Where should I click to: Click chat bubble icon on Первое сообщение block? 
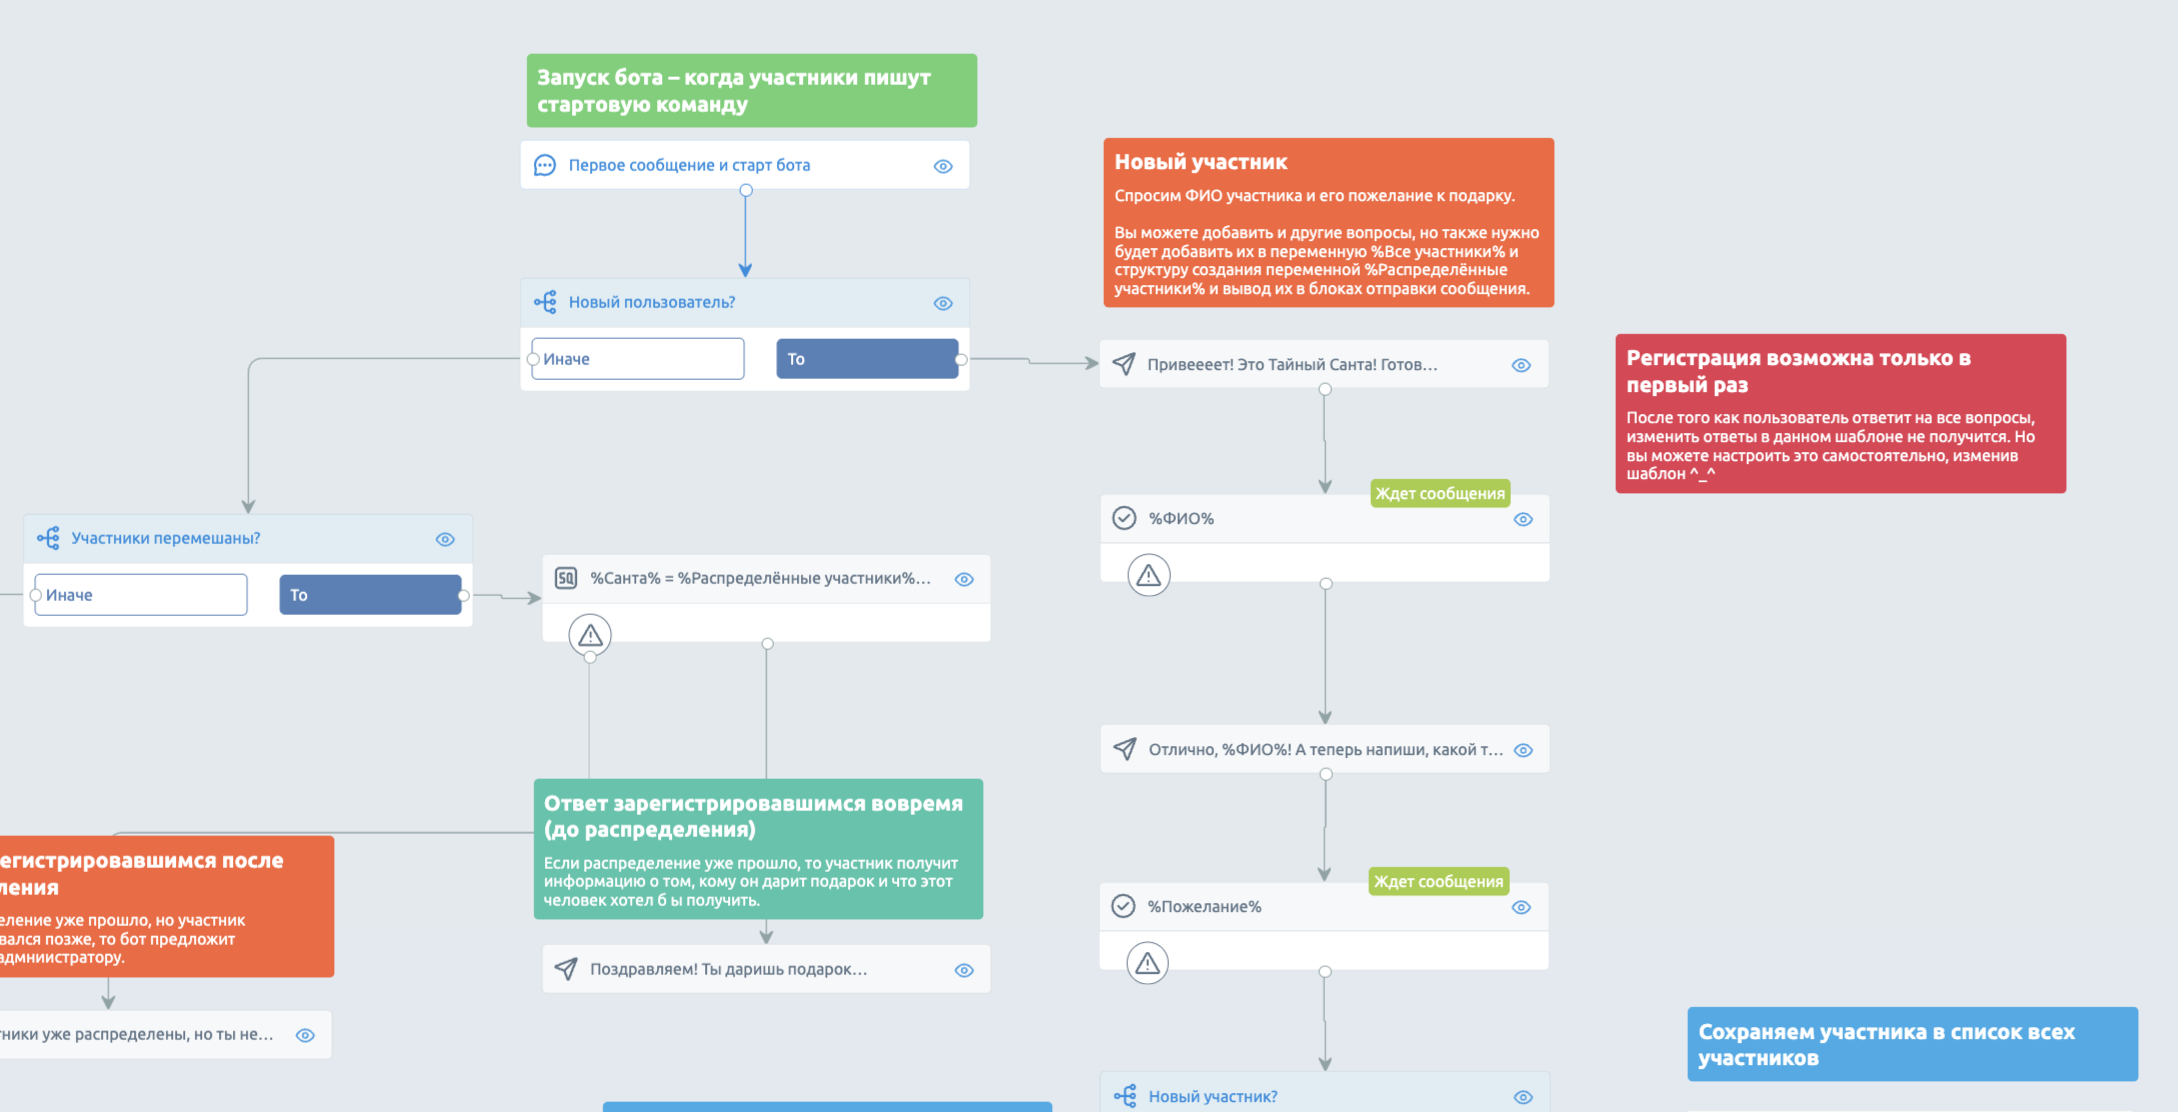(545, 165)
